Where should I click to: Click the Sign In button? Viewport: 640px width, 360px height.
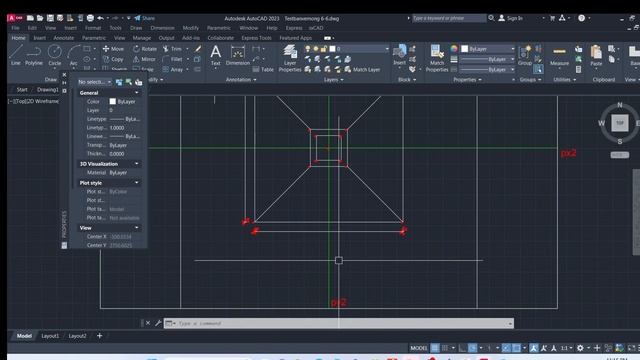pos(511,18)
